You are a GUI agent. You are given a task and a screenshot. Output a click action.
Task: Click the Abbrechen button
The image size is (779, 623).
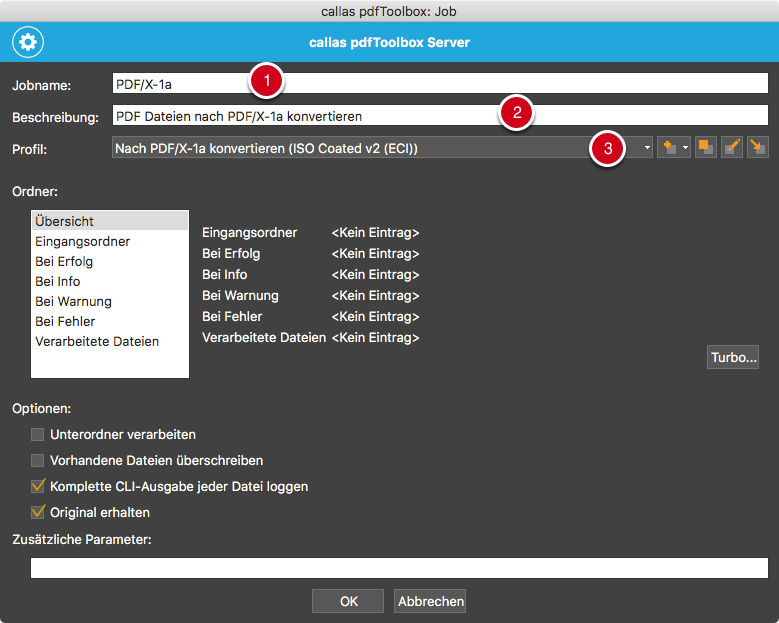430,601
